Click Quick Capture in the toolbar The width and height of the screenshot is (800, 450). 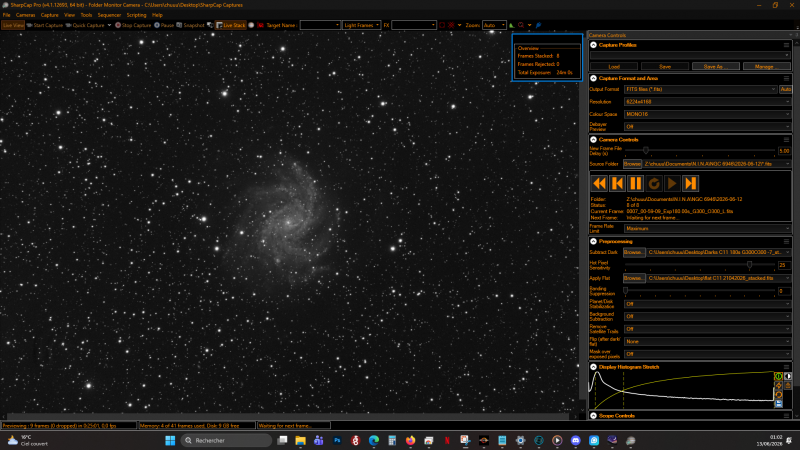point(85,25)
